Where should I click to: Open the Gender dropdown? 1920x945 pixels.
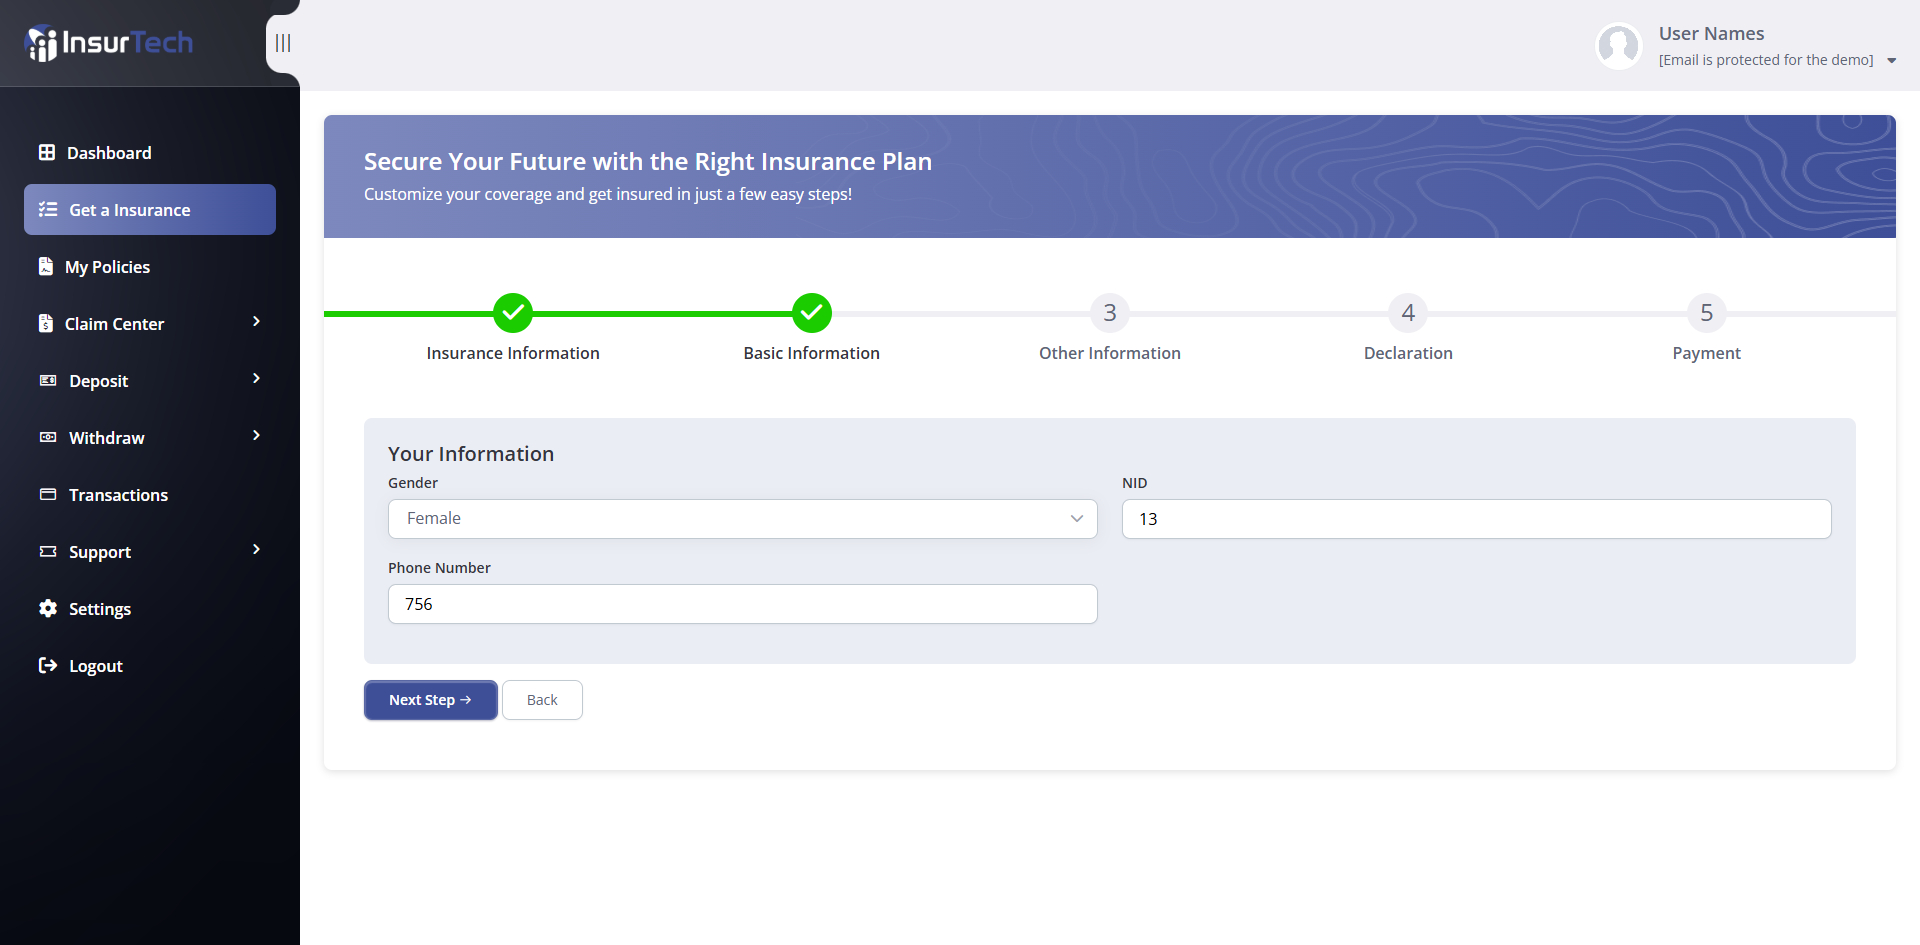point(742,519)
